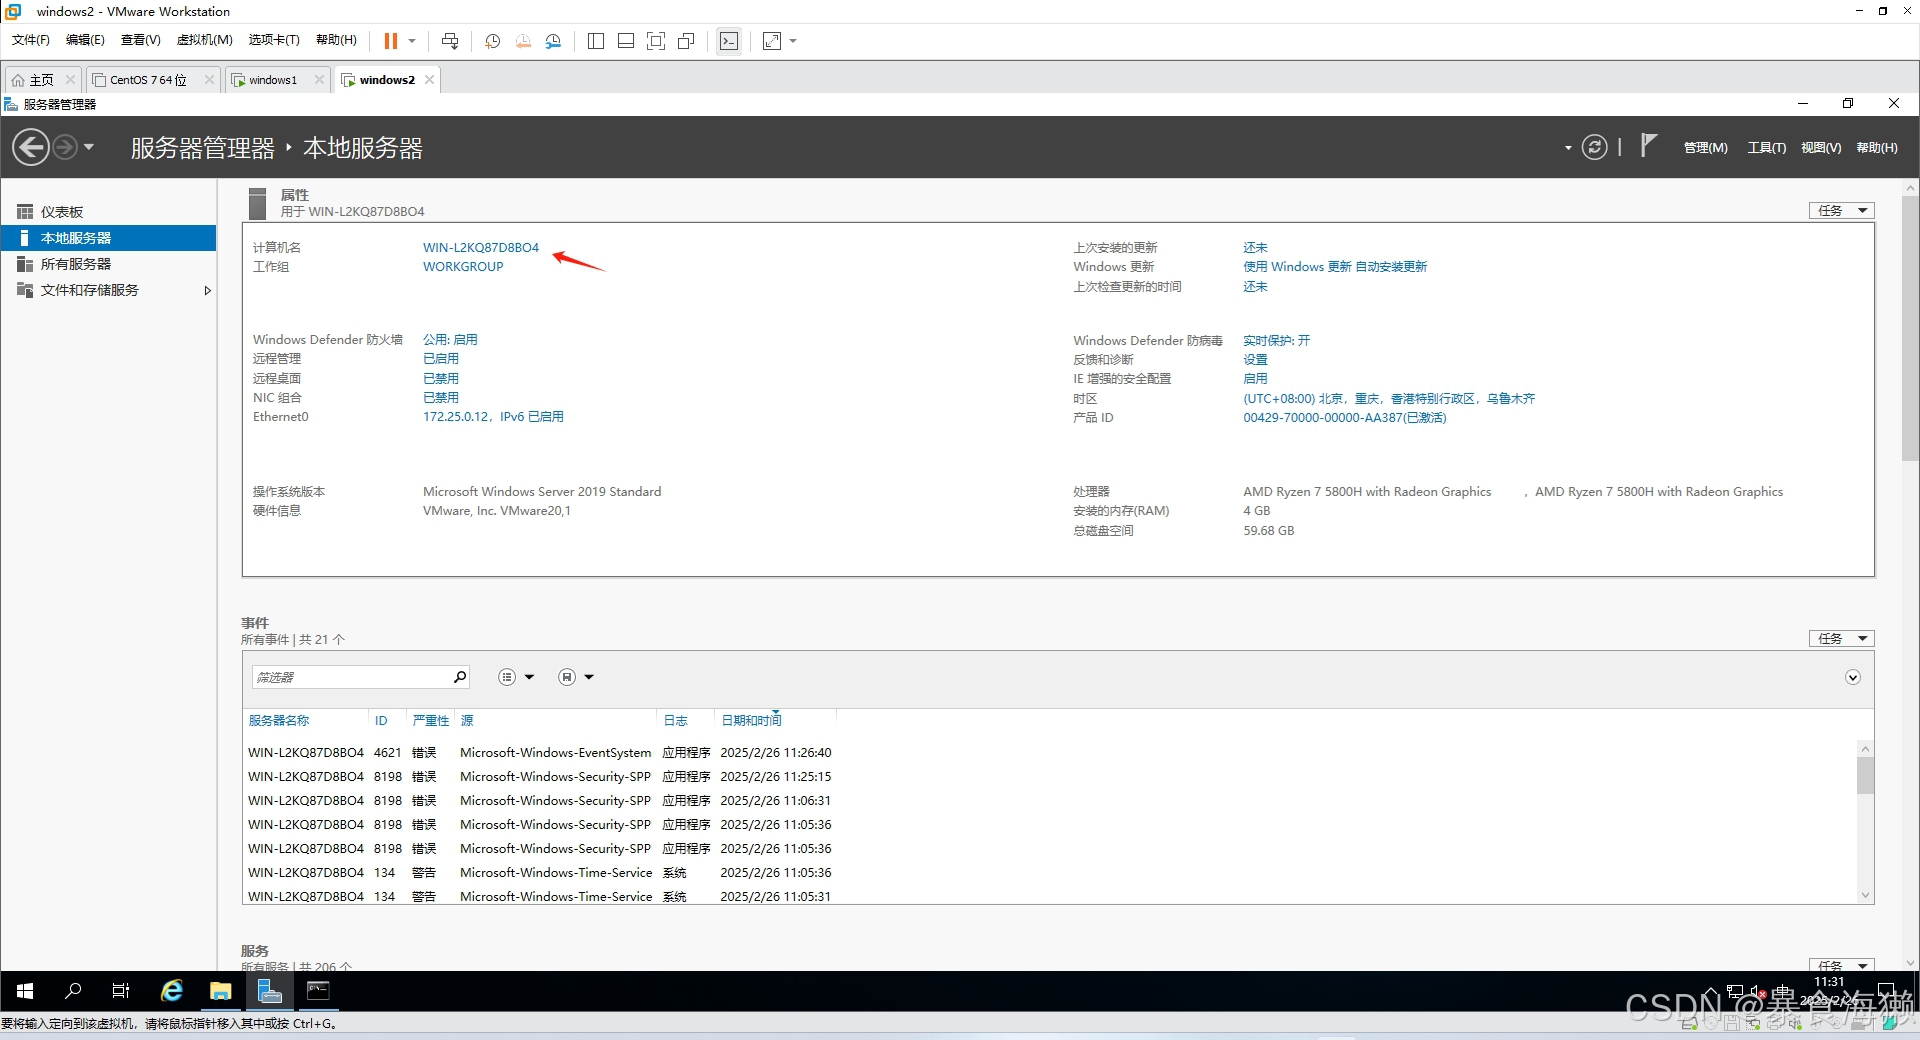Screen dimensions: 1920x1040
Task: Expand the events filter panel chevron
Action: pos(1853,678)
